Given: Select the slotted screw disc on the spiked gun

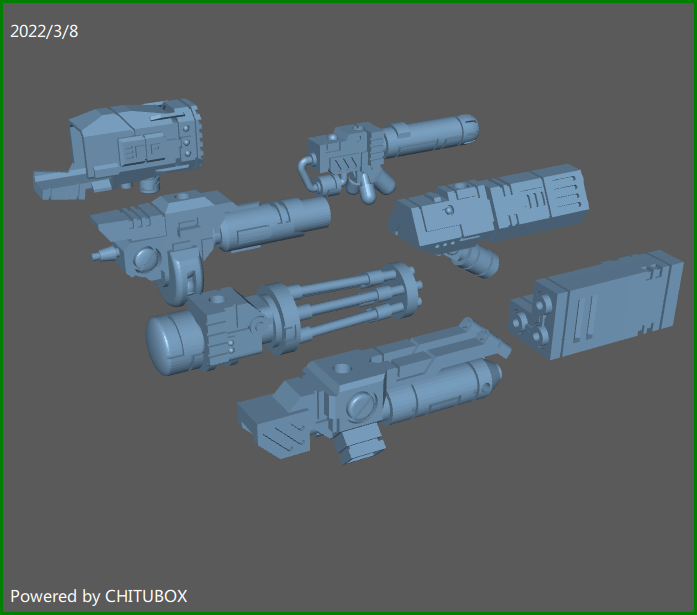Looking at the screenshot, I should [x=146, y=259].
